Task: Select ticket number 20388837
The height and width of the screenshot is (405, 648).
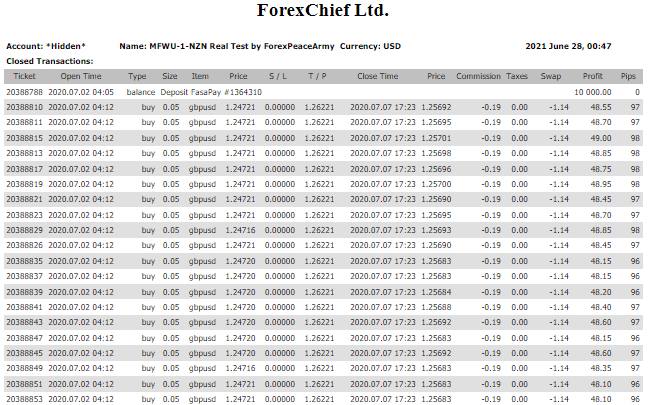Action: pyautogui.click(x=24, y=276)
